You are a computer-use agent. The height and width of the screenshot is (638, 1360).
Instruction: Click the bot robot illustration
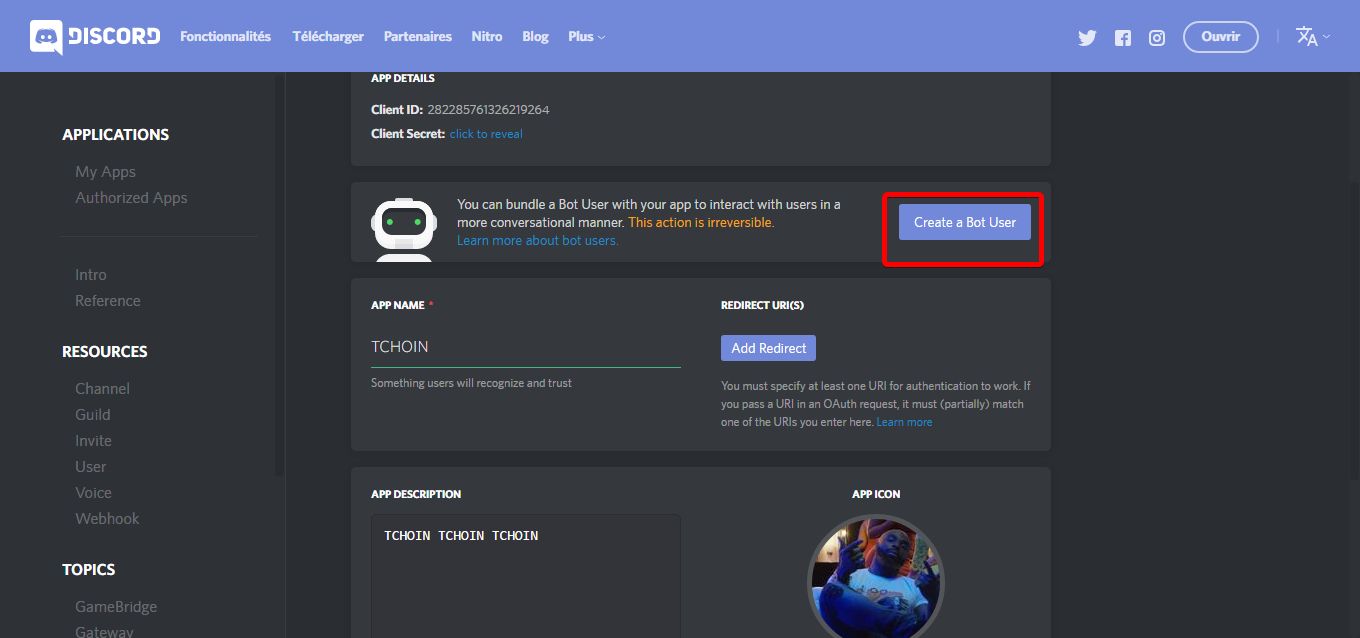(x=403, y=229)
